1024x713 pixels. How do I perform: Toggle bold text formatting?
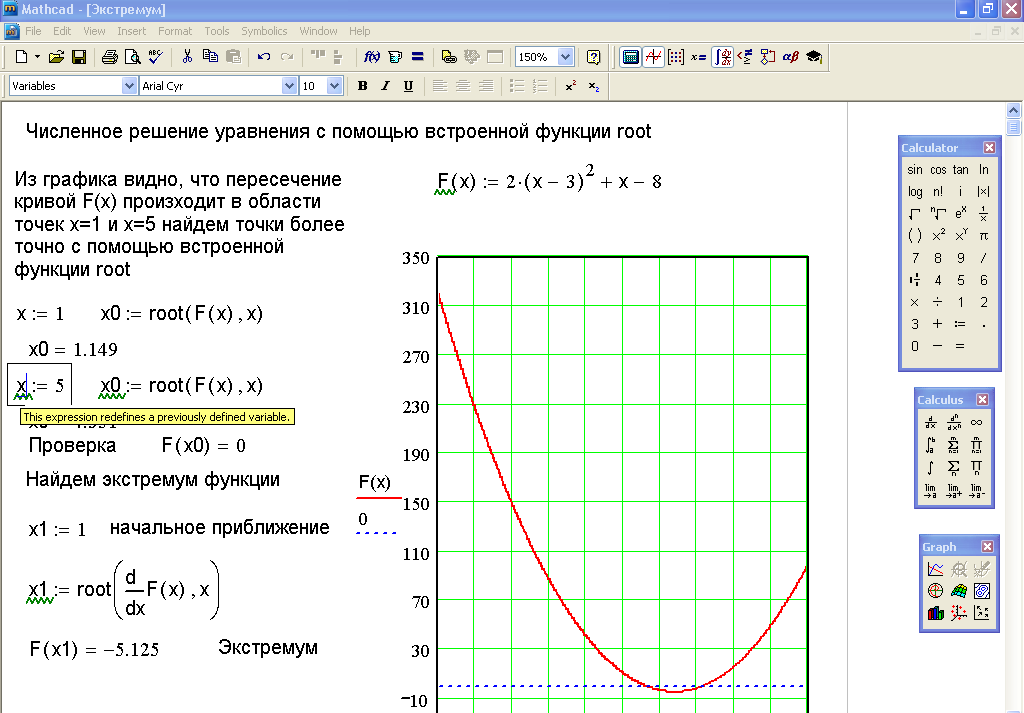tap(362, 86)
